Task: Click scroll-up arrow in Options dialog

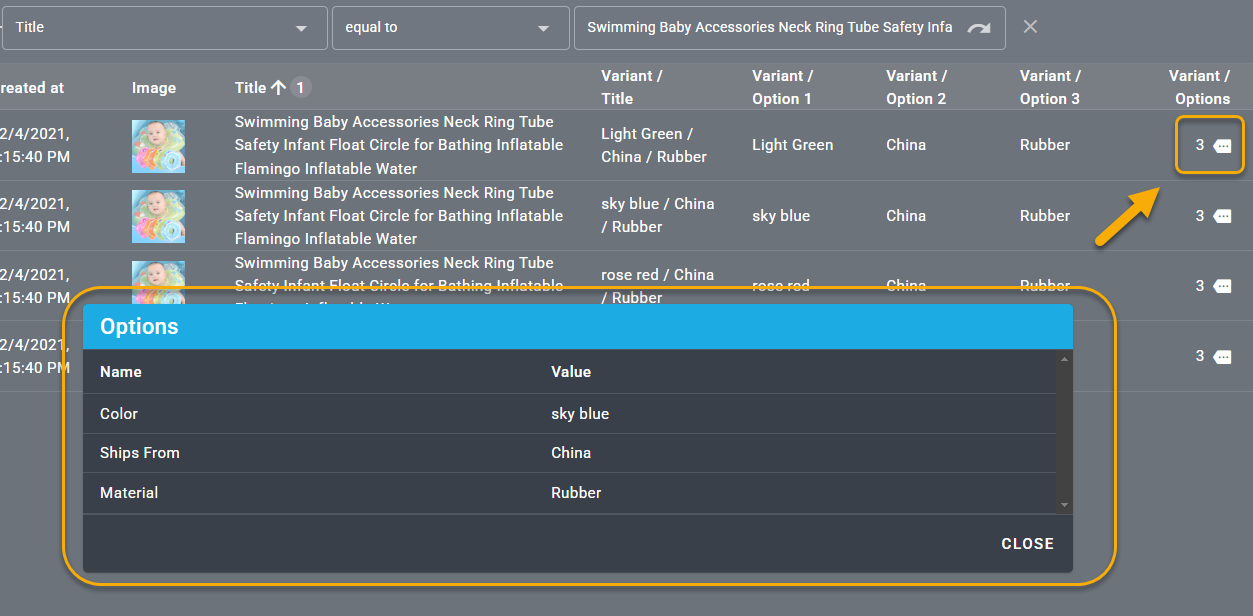Action: [x=1064, y=358]
